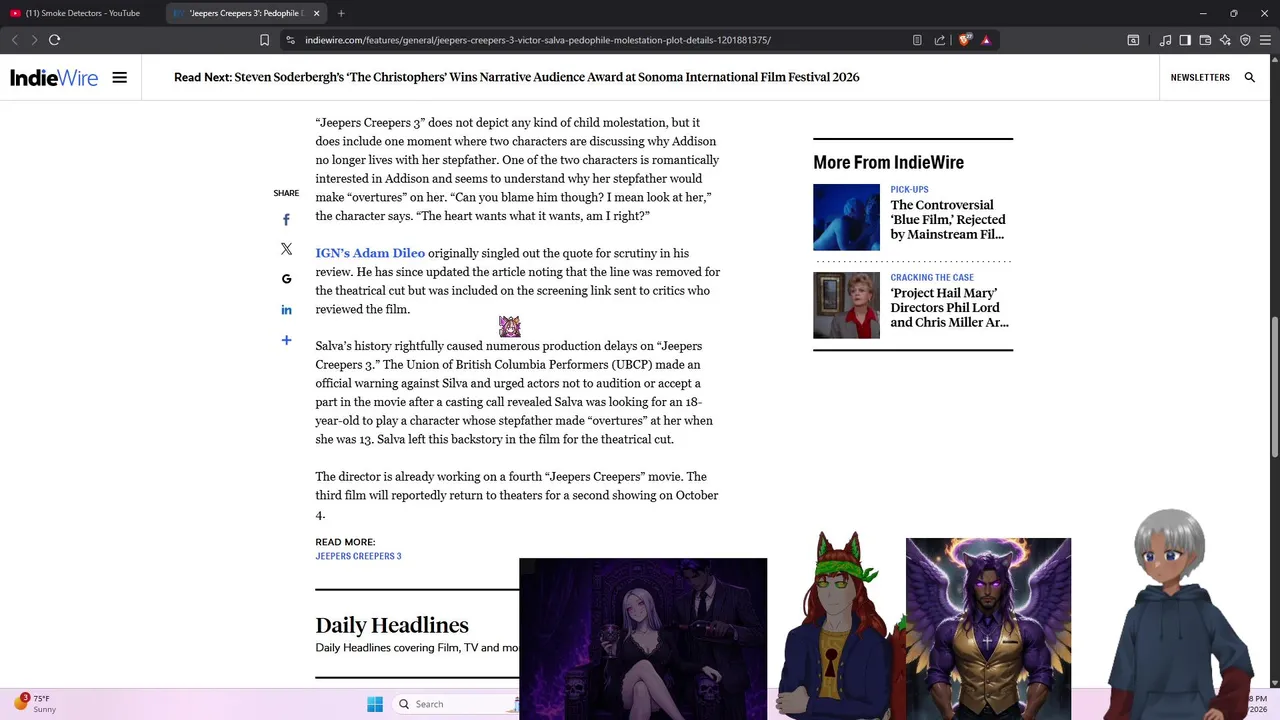Expand more share options plus icon
Viewport: 1280px width, 720px height.
(x=286, y=340)
